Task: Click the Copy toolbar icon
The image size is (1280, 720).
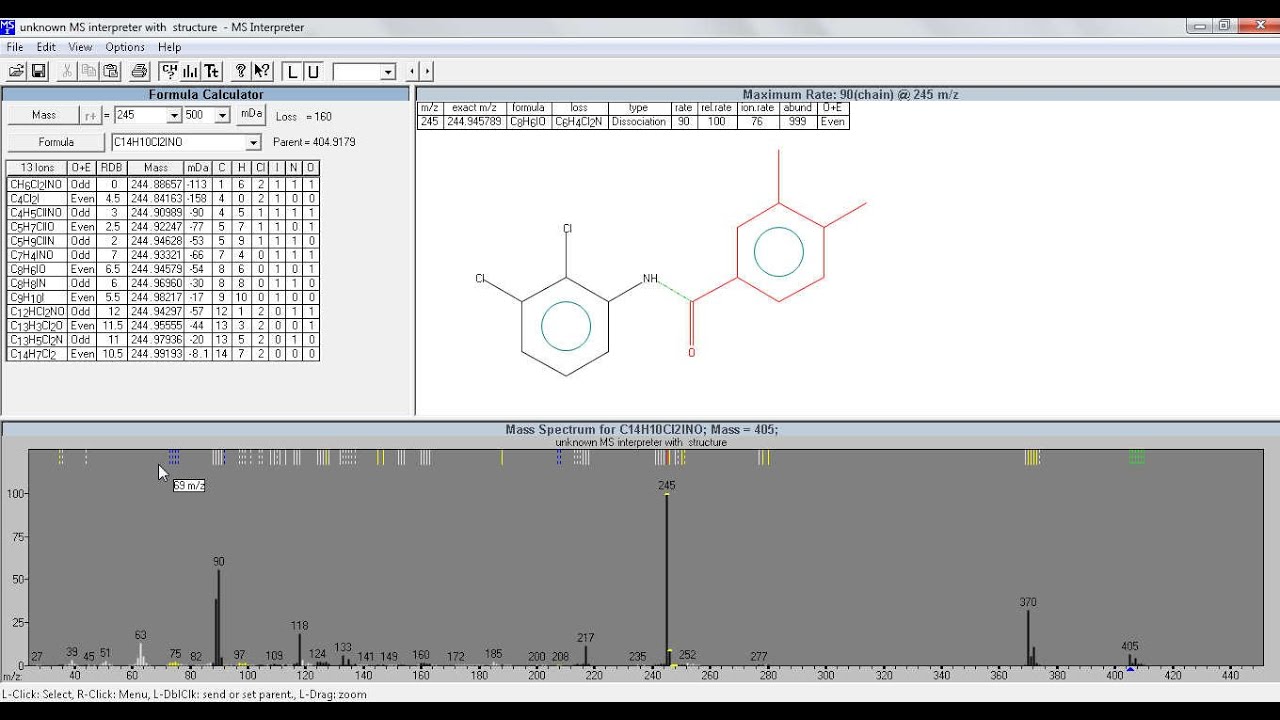Action: [89, 71]
